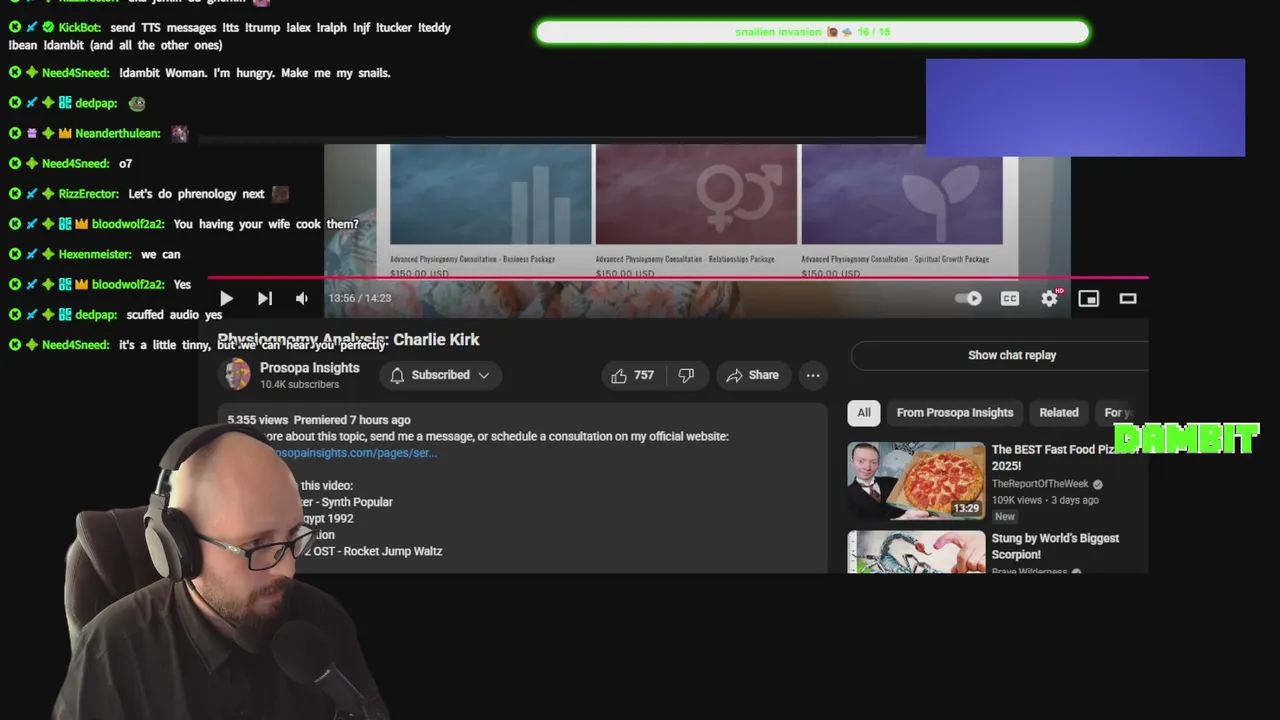Viewport: 1280px width, 720px height.
Task: Enable miniplayer mode
Action: pyautogui.click(x=1088, y=298)
